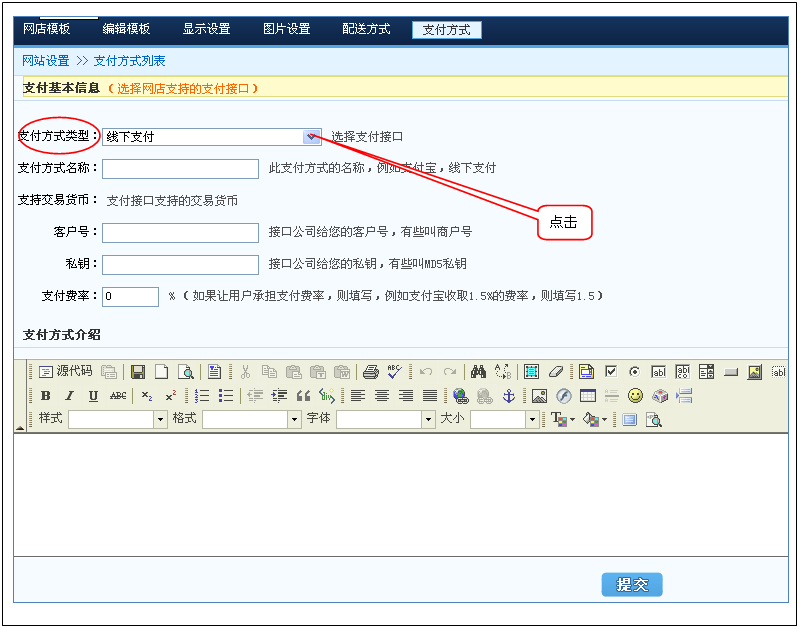This screenshot has width=800, height=629.
Task: Toggle Subscript formatting
Action: click(147, 396)
